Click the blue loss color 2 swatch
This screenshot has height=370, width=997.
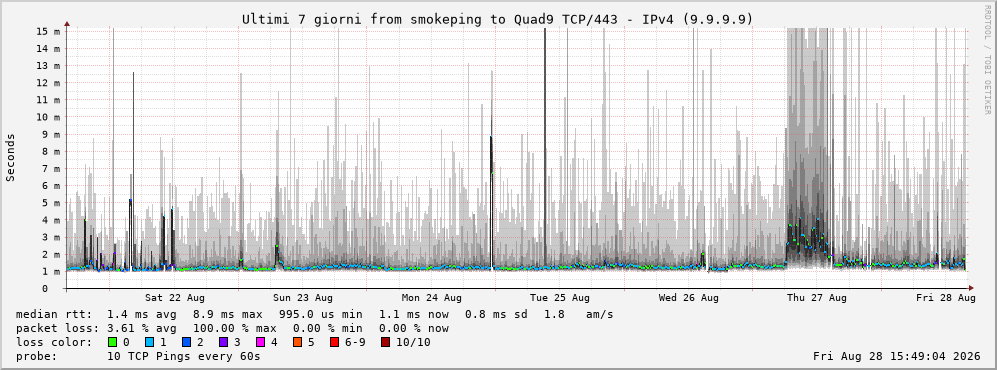tap(185, 343)
